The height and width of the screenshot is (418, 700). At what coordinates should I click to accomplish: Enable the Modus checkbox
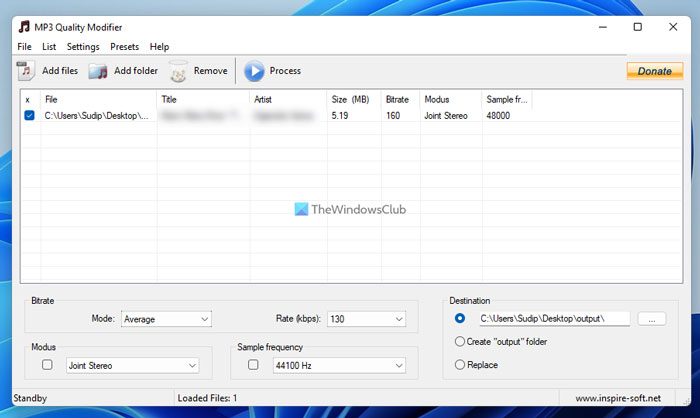pos(47,365)
